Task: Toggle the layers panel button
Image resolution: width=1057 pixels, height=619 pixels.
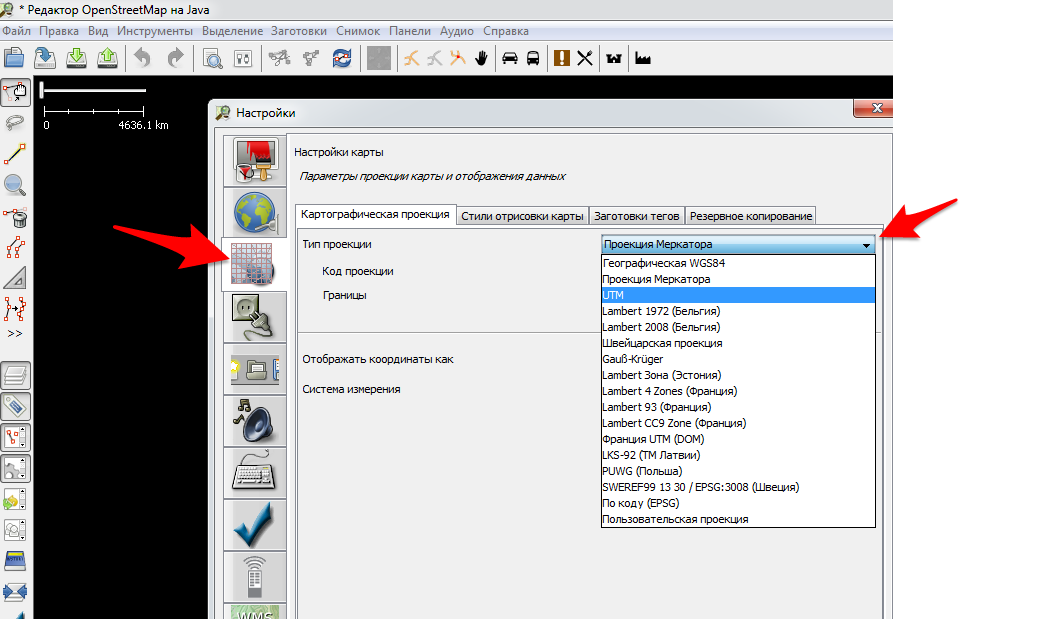Action: click(17, 376)
